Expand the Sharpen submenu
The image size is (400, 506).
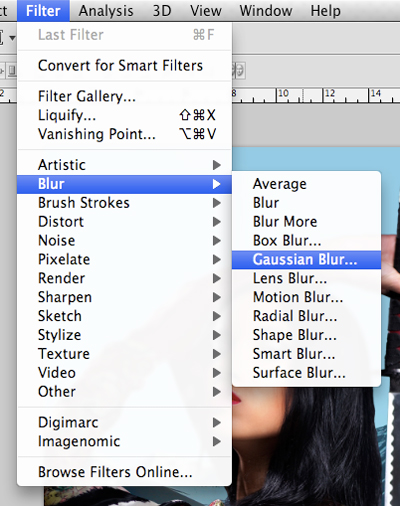pos(124,297)
